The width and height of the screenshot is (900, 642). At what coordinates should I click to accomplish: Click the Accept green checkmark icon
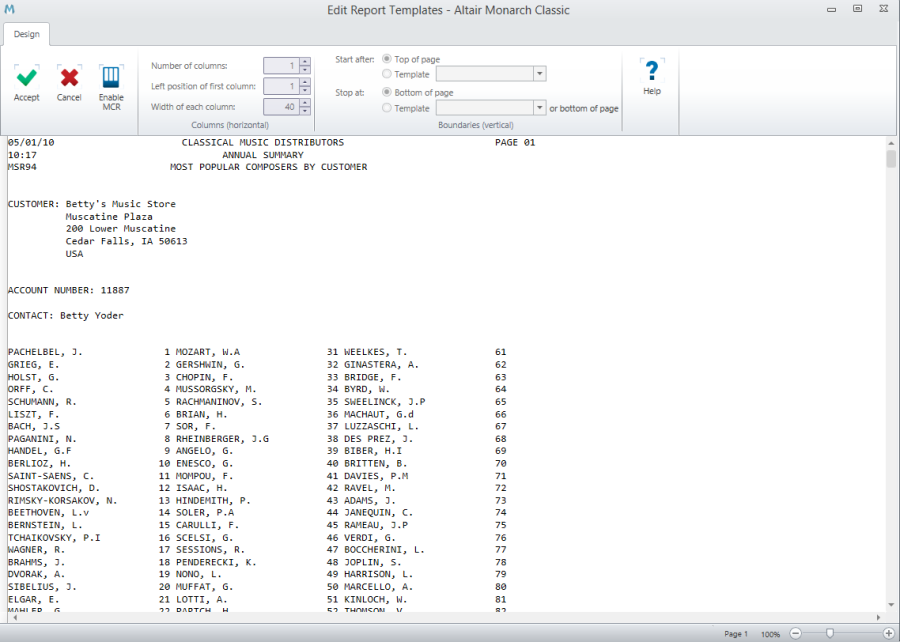[26, 76]
